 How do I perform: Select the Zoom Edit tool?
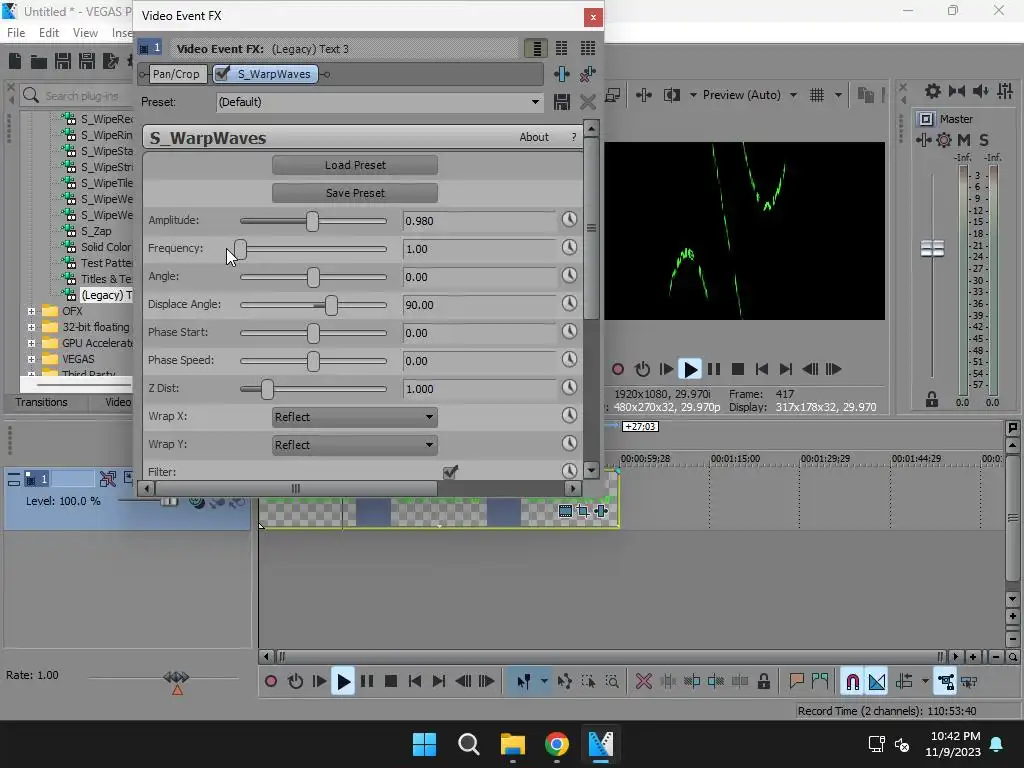click(613, 682)
